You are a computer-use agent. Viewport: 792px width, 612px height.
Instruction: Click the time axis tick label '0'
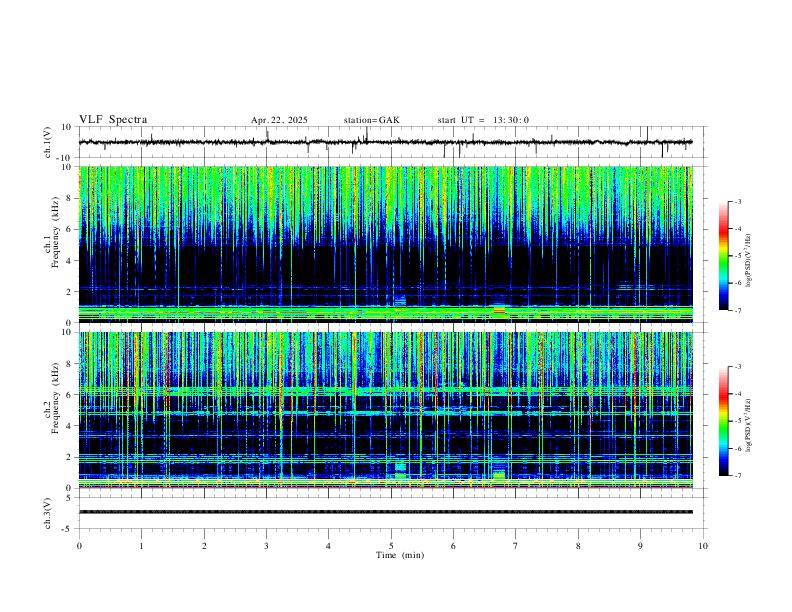[x=79, y=546]
